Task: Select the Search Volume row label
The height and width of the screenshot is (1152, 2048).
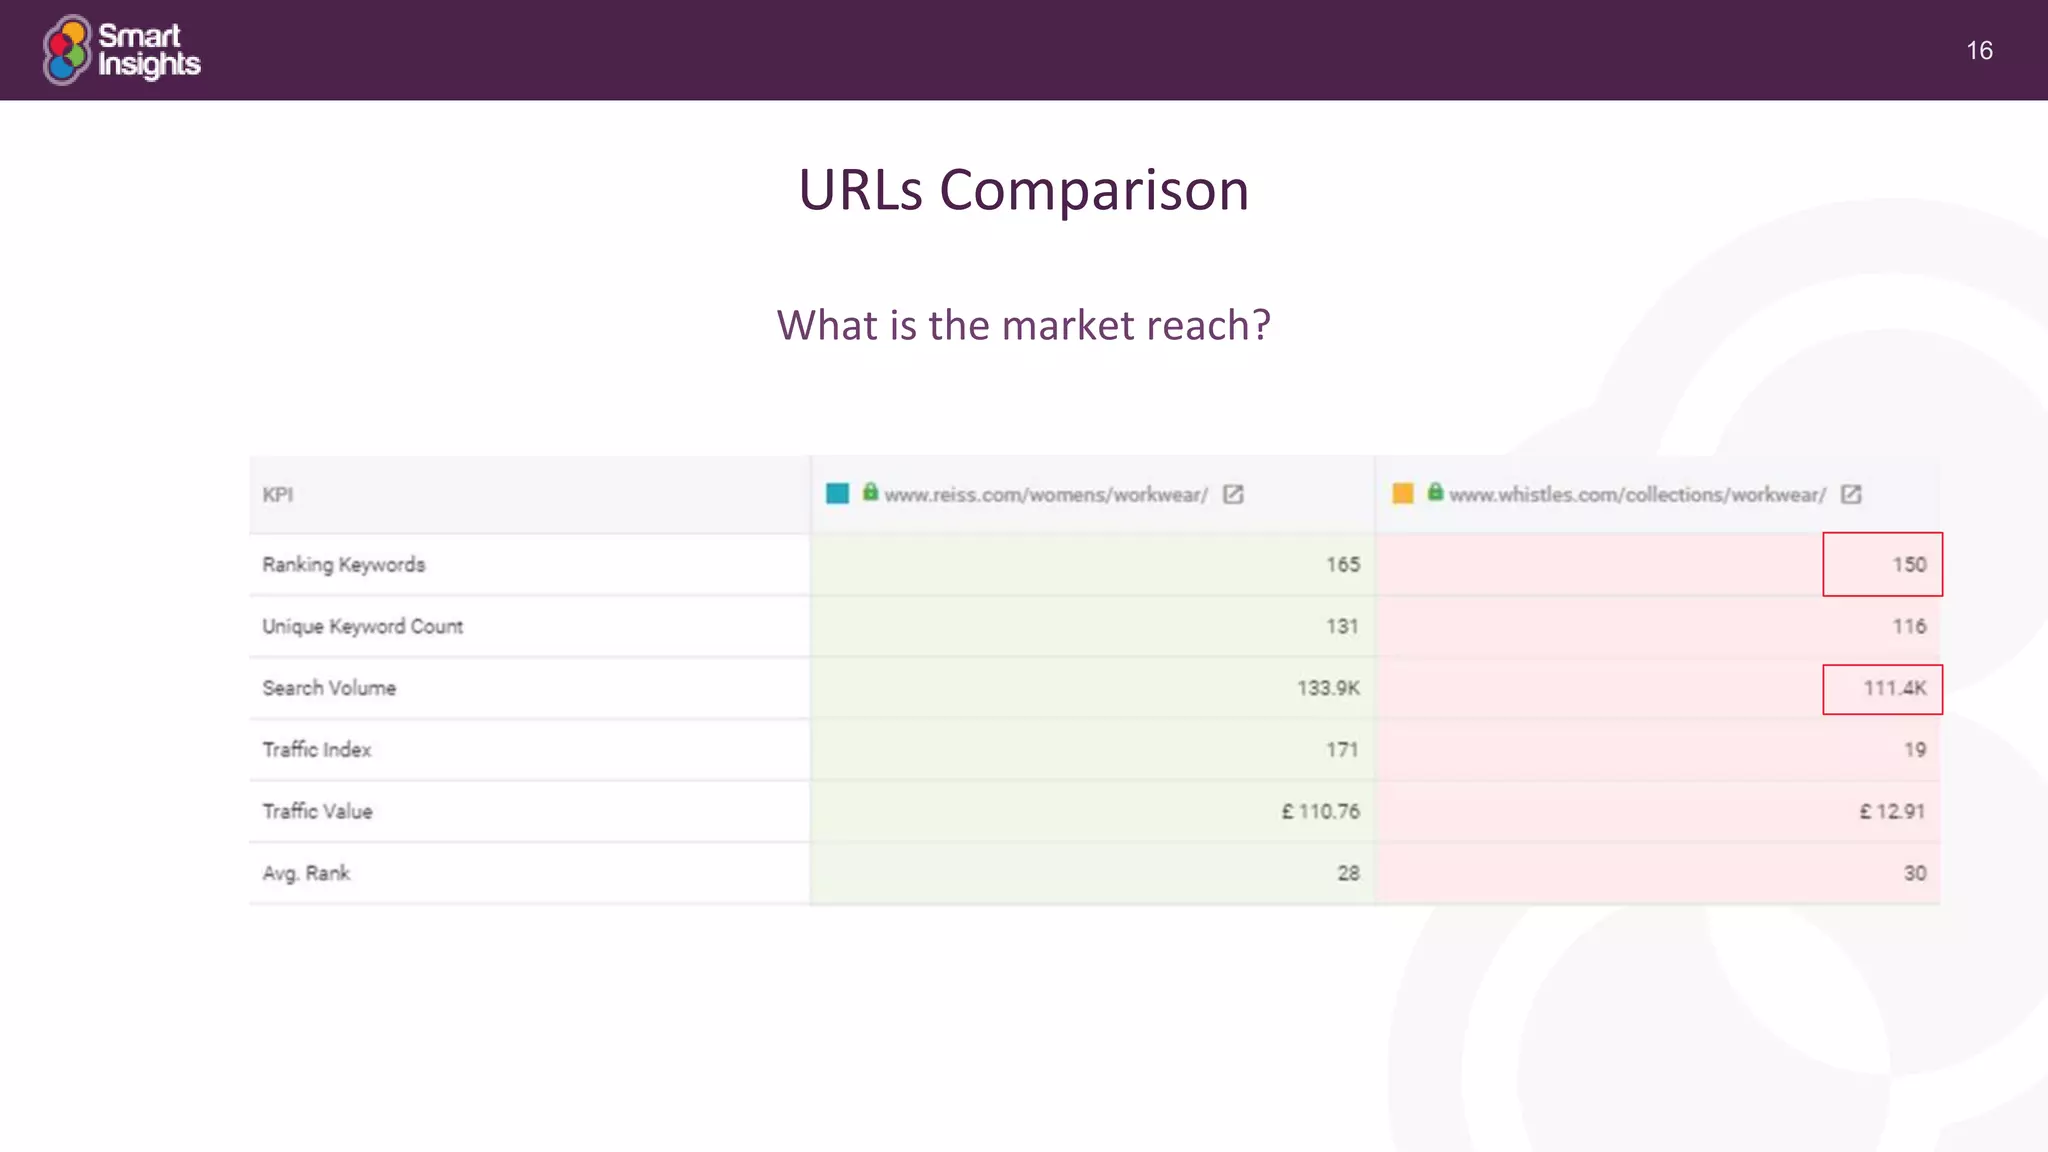Action: 329,688
